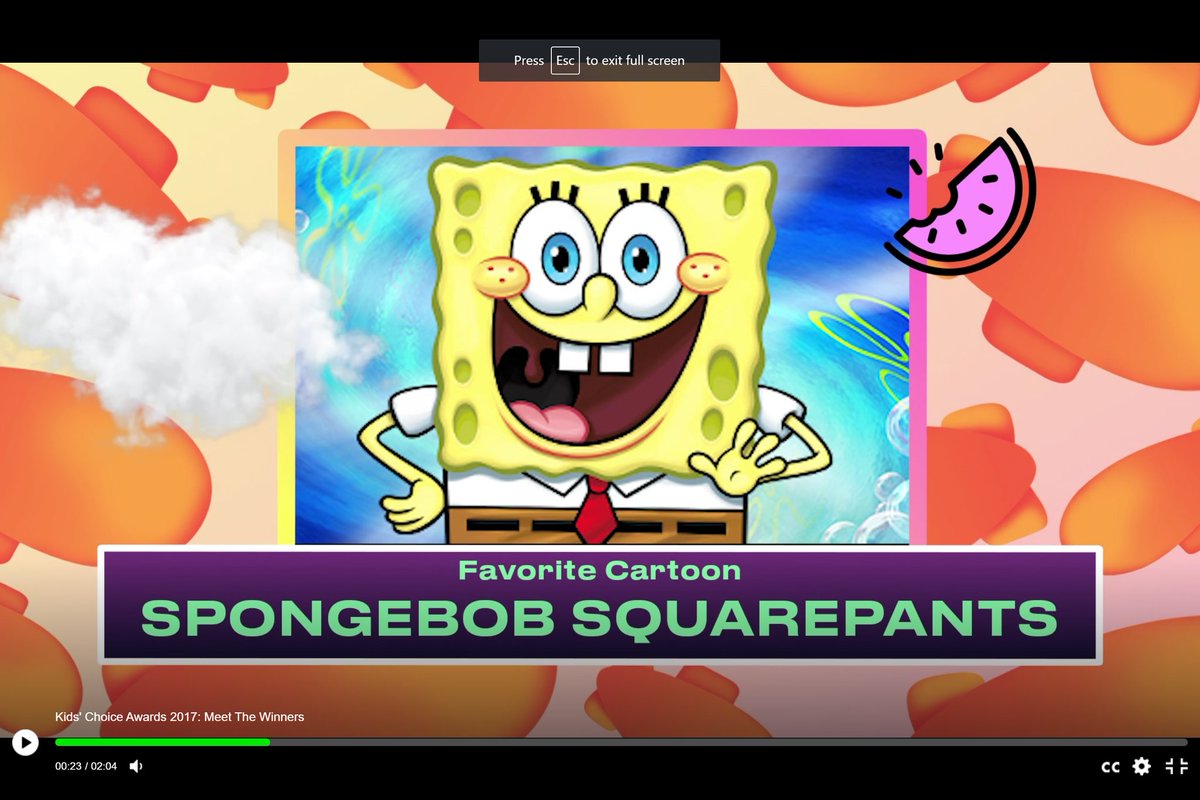Click the play button in the player bar
The width and height of the screenshot is (1200, 800).
pos(25,743)
